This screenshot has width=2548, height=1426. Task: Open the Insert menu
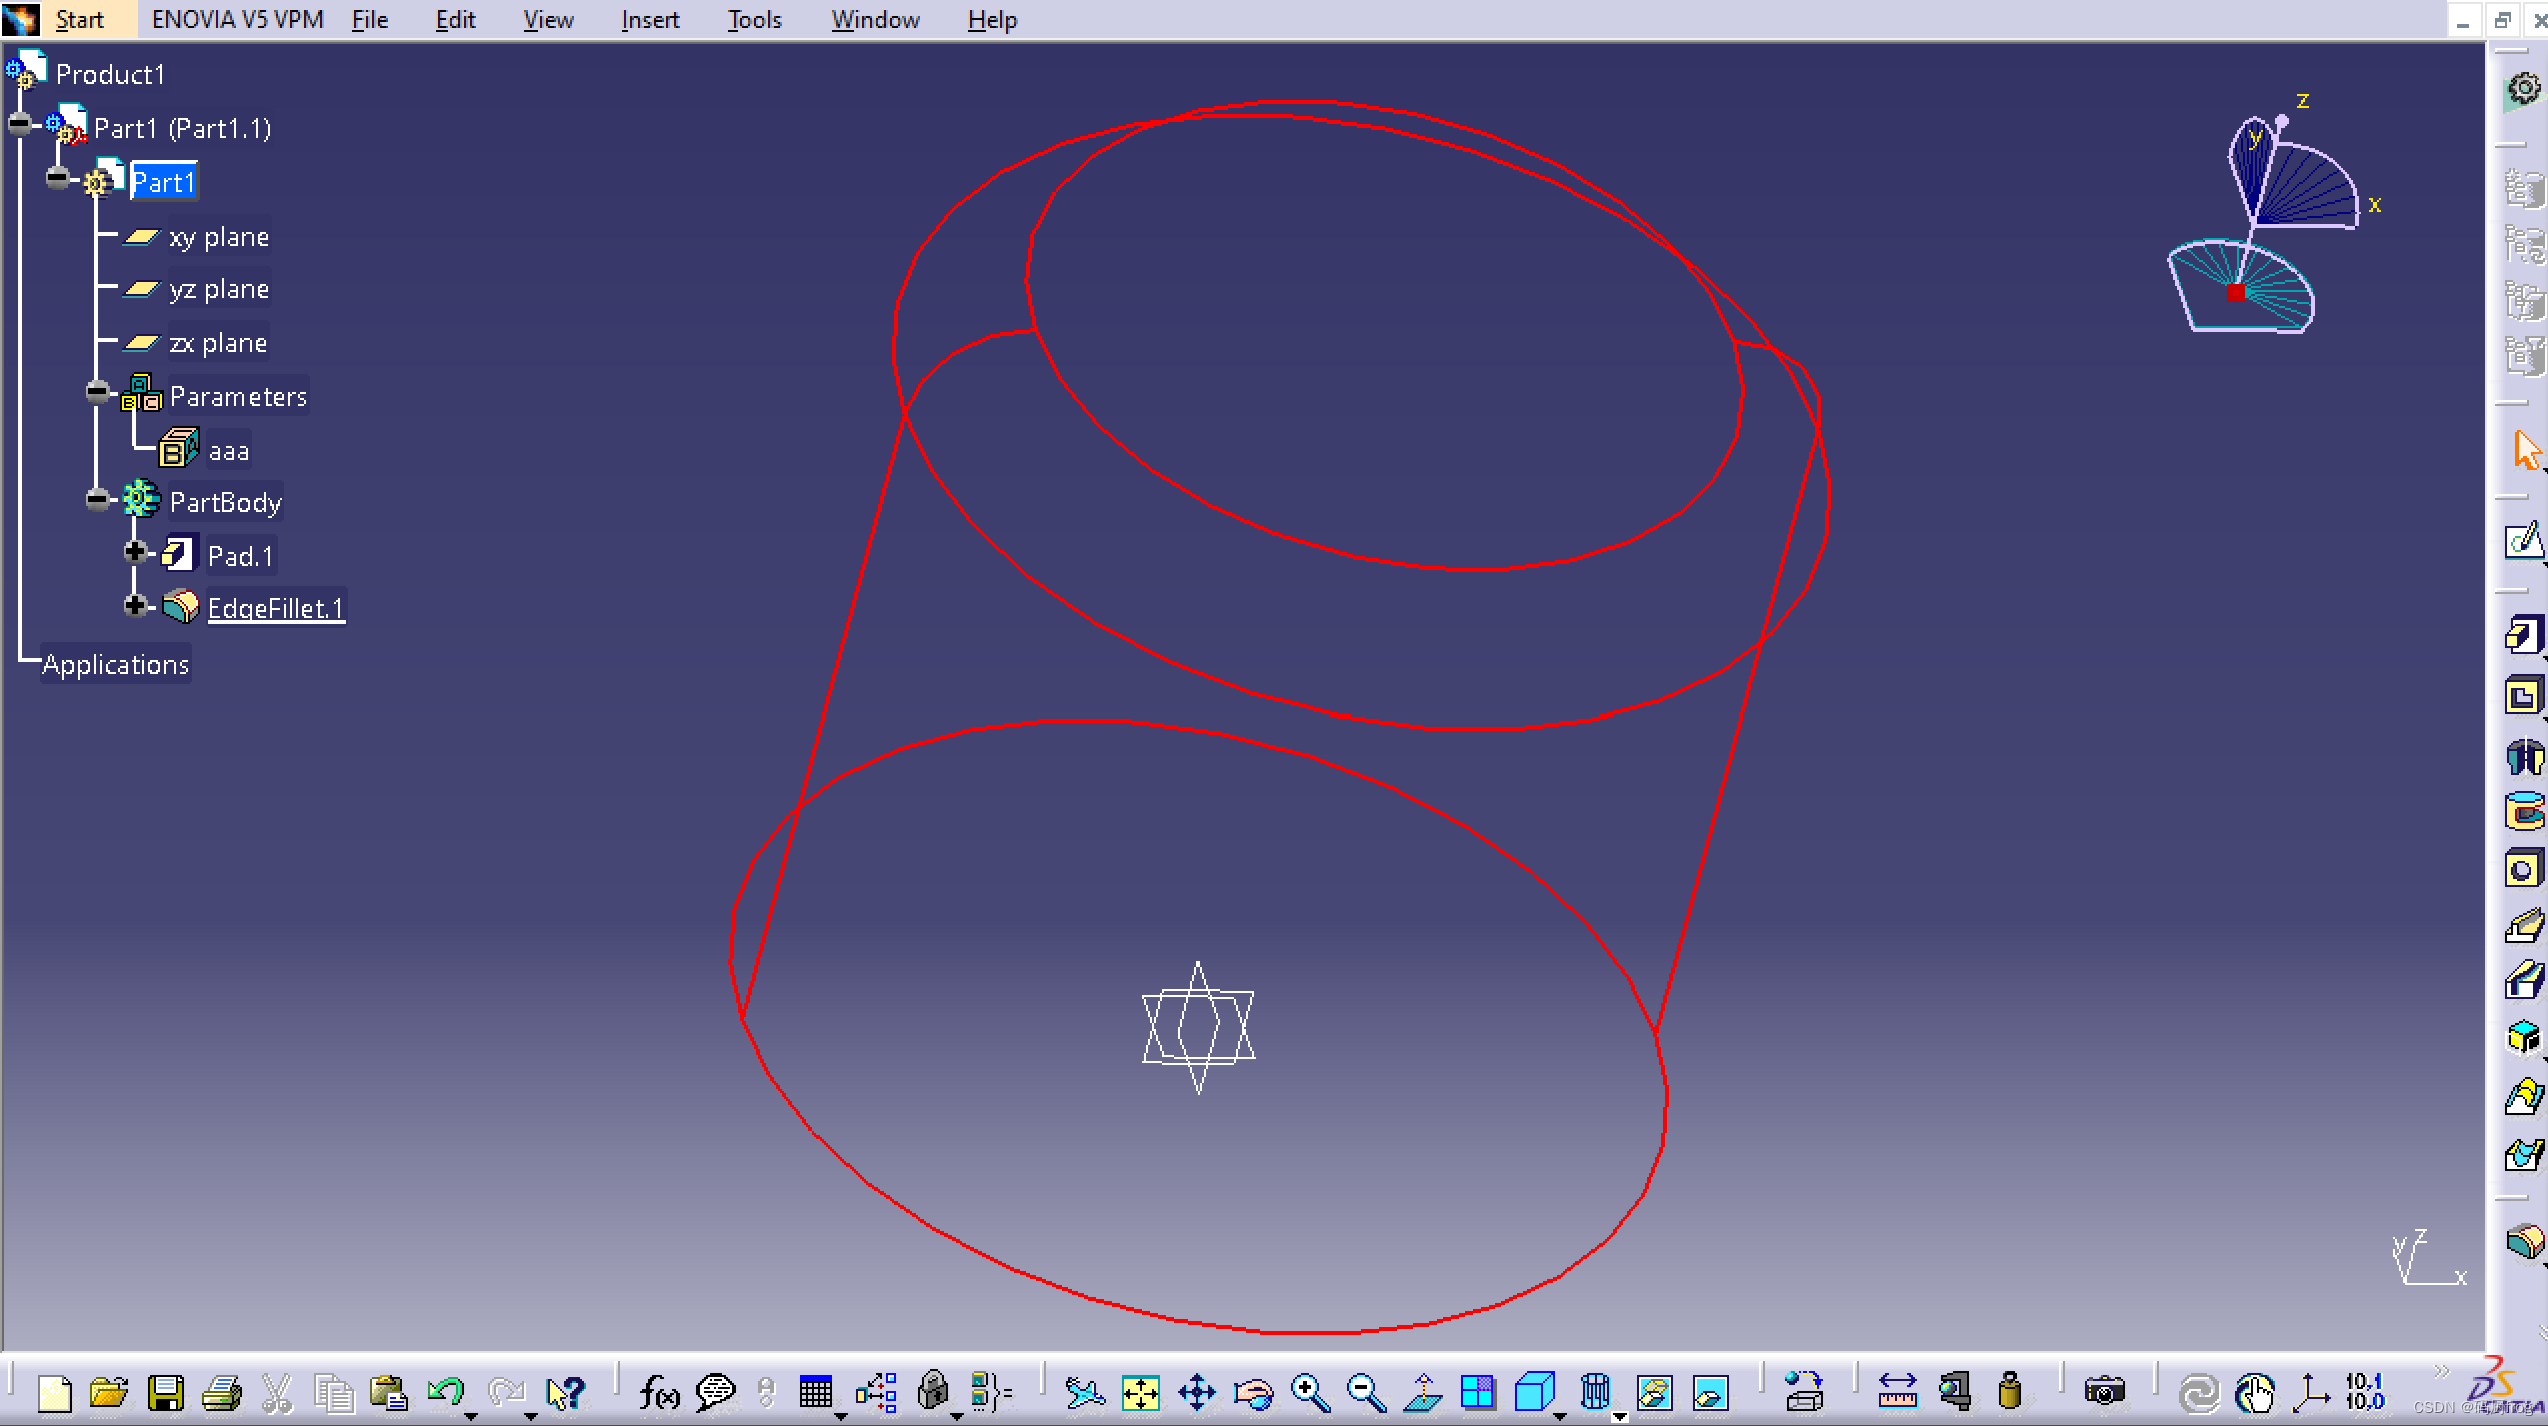pos(649,20)
